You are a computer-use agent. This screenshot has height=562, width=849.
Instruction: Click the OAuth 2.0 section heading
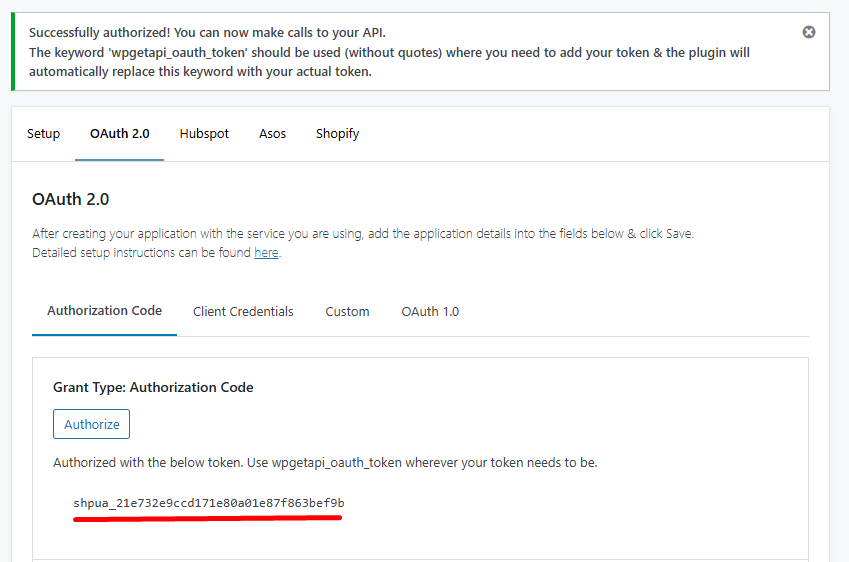pyautogui.click(x=71, y=200)
